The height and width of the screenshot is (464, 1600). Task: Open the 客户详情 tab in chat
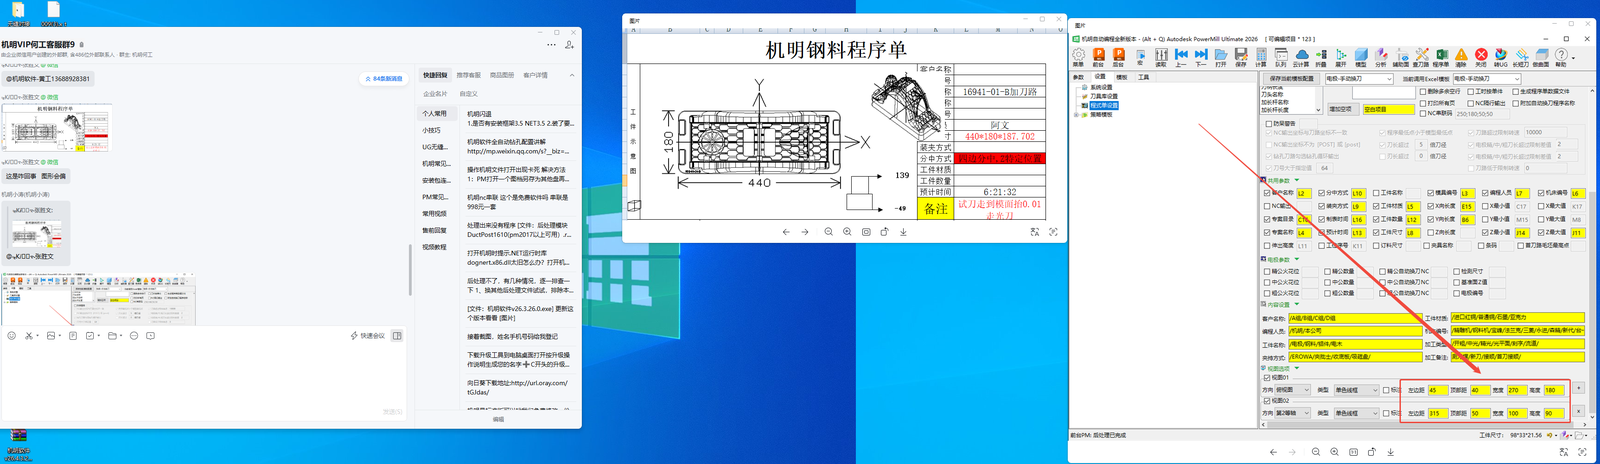coord(535,75)
